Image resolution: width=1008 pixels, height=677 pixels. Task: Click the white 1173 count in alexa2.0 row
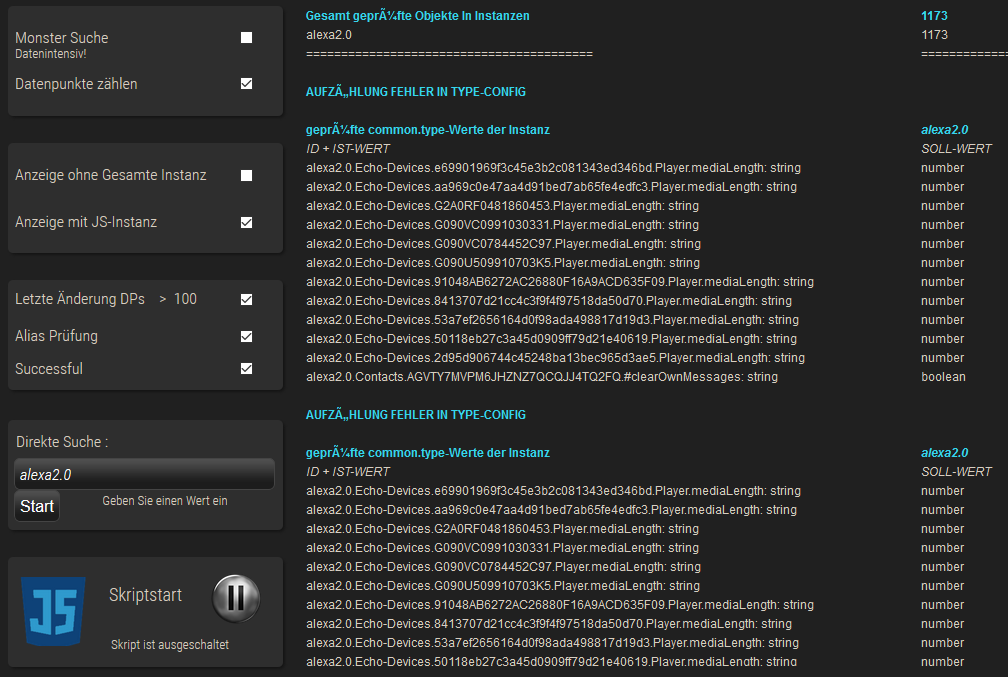[934, 35]
